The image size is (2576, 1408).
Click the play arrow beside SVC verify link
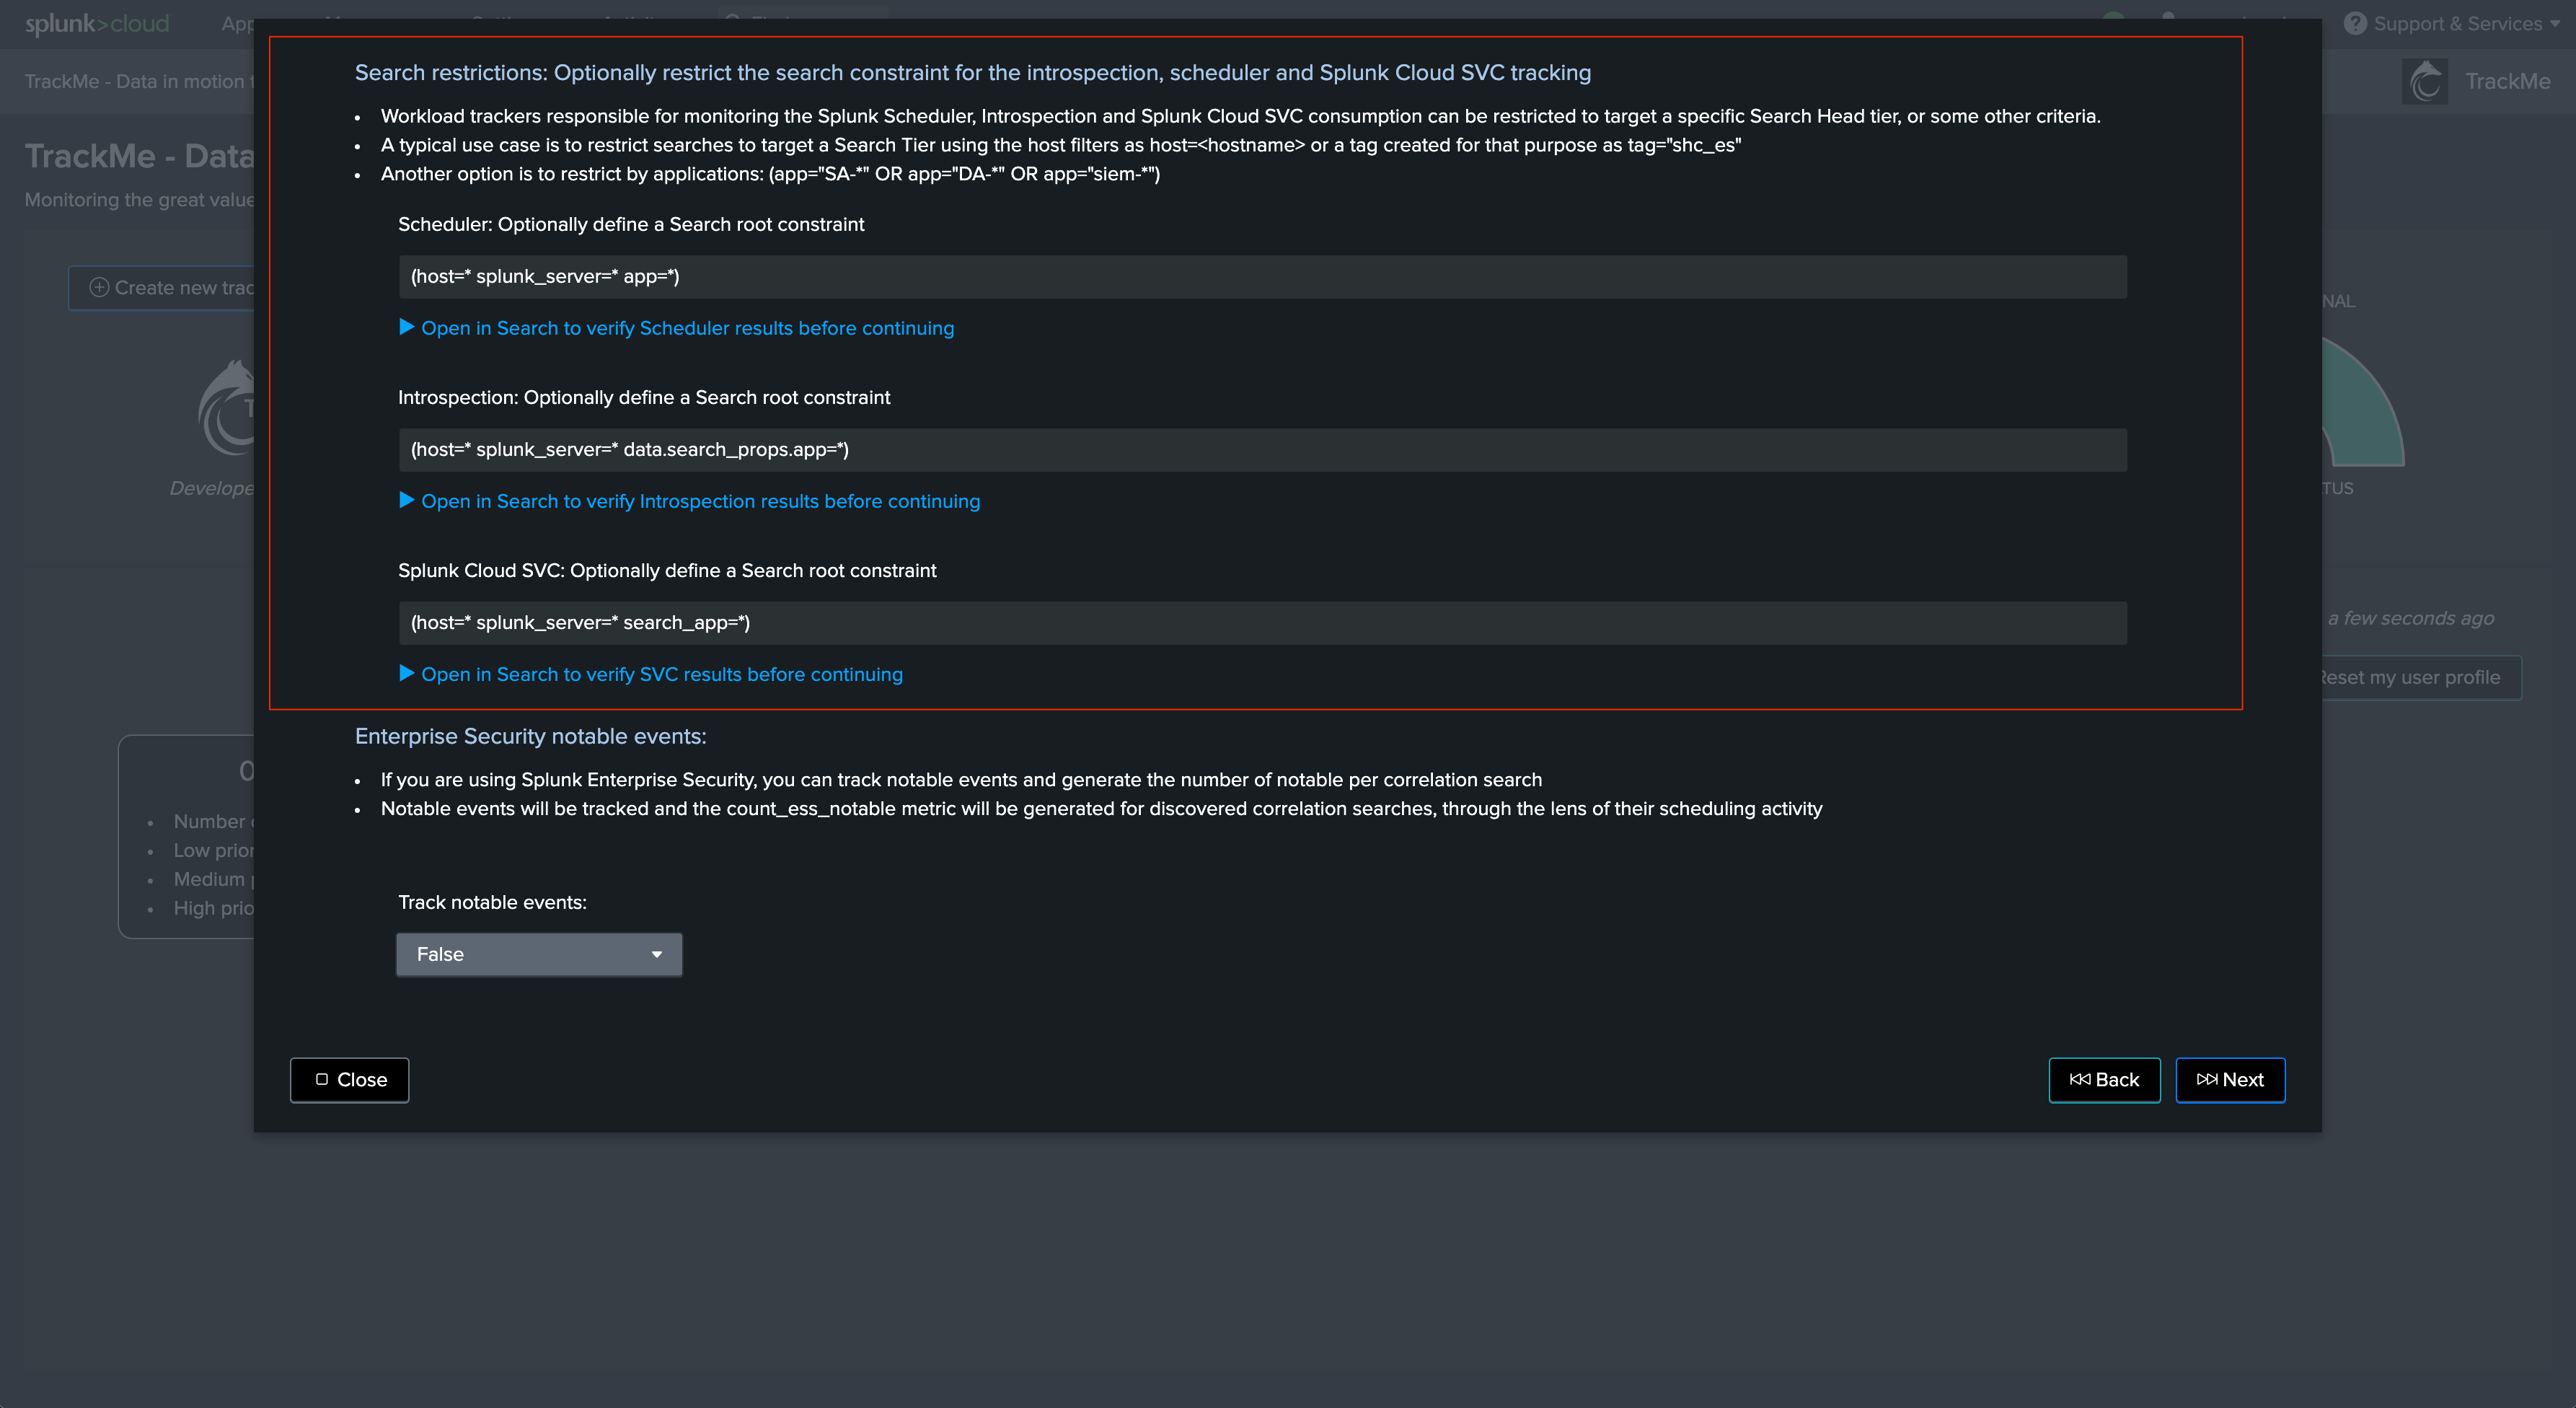[407, 673]
